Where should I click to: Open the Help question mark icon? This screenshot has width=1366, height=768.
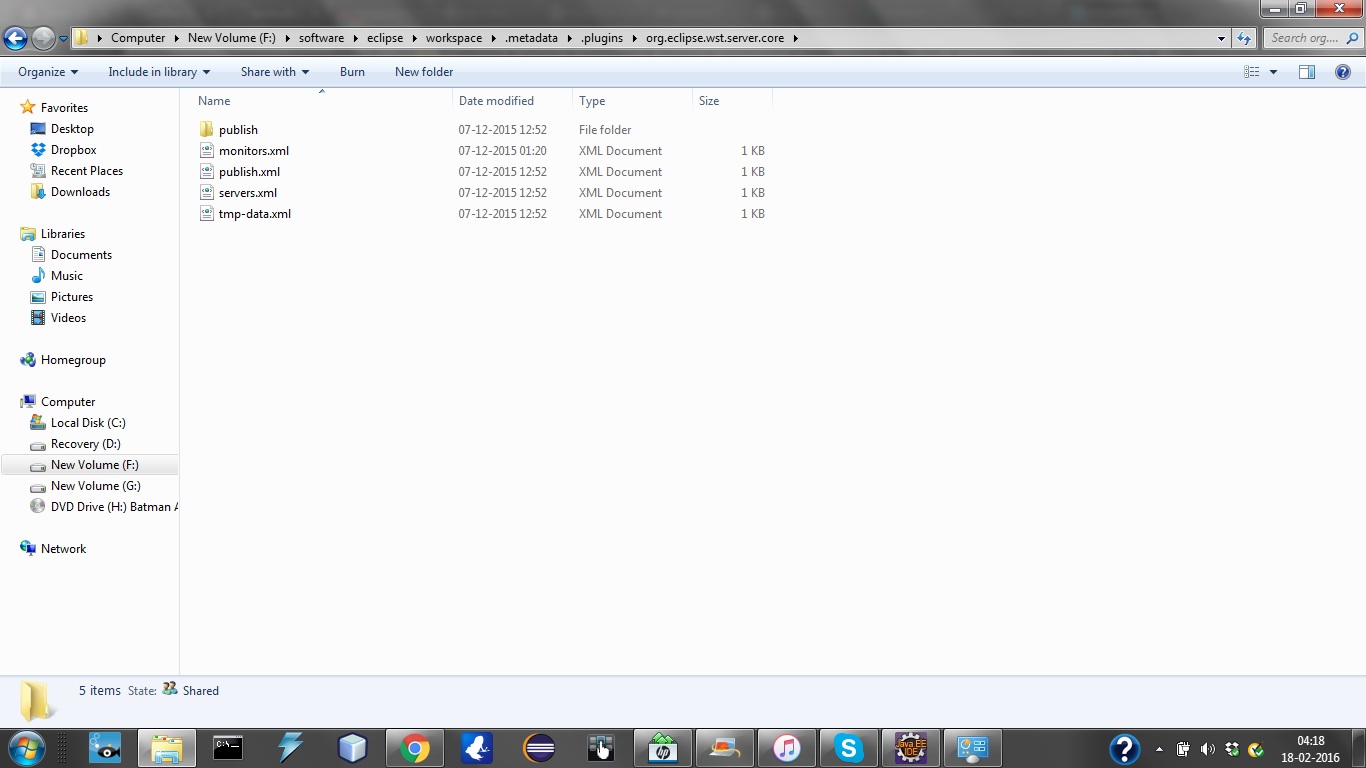click(x=1343, y=72)
